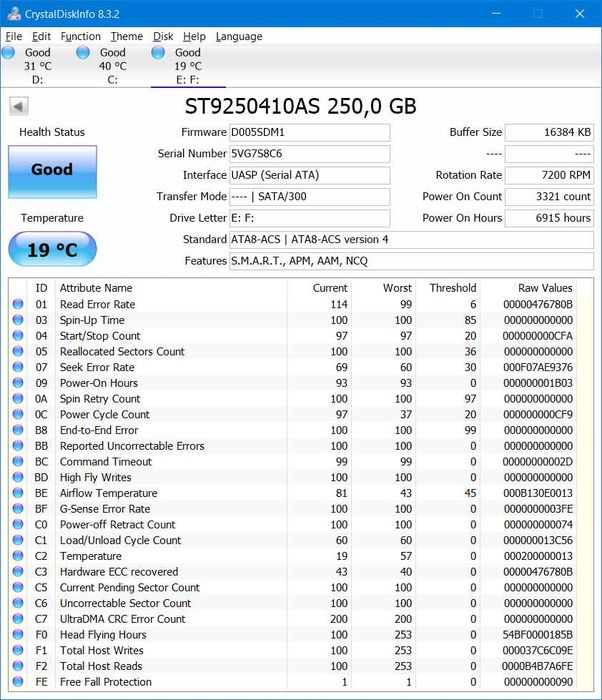This screenshot has width=602, height=700.
Task: Open the Disk menu
Action: pos(163,36)
